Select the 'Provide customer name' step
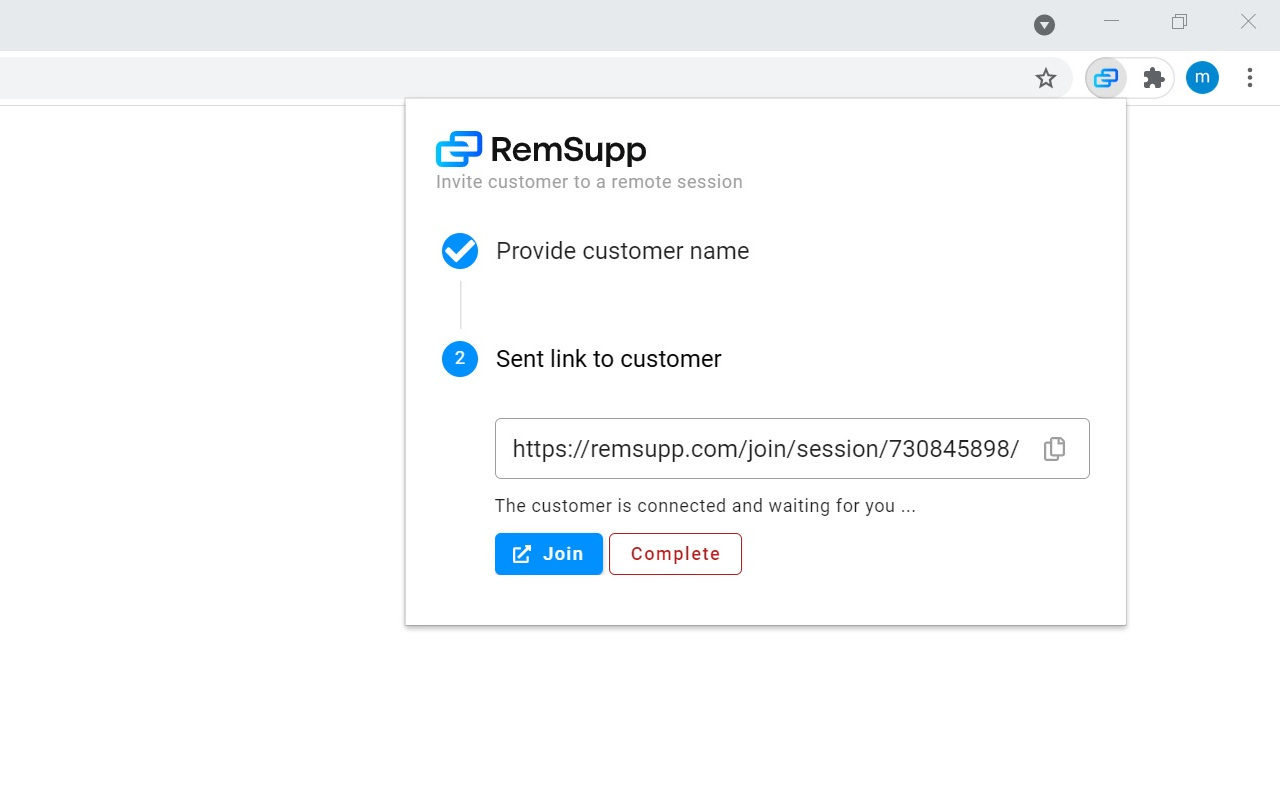 pyautogui.click(x=622, y=251)
